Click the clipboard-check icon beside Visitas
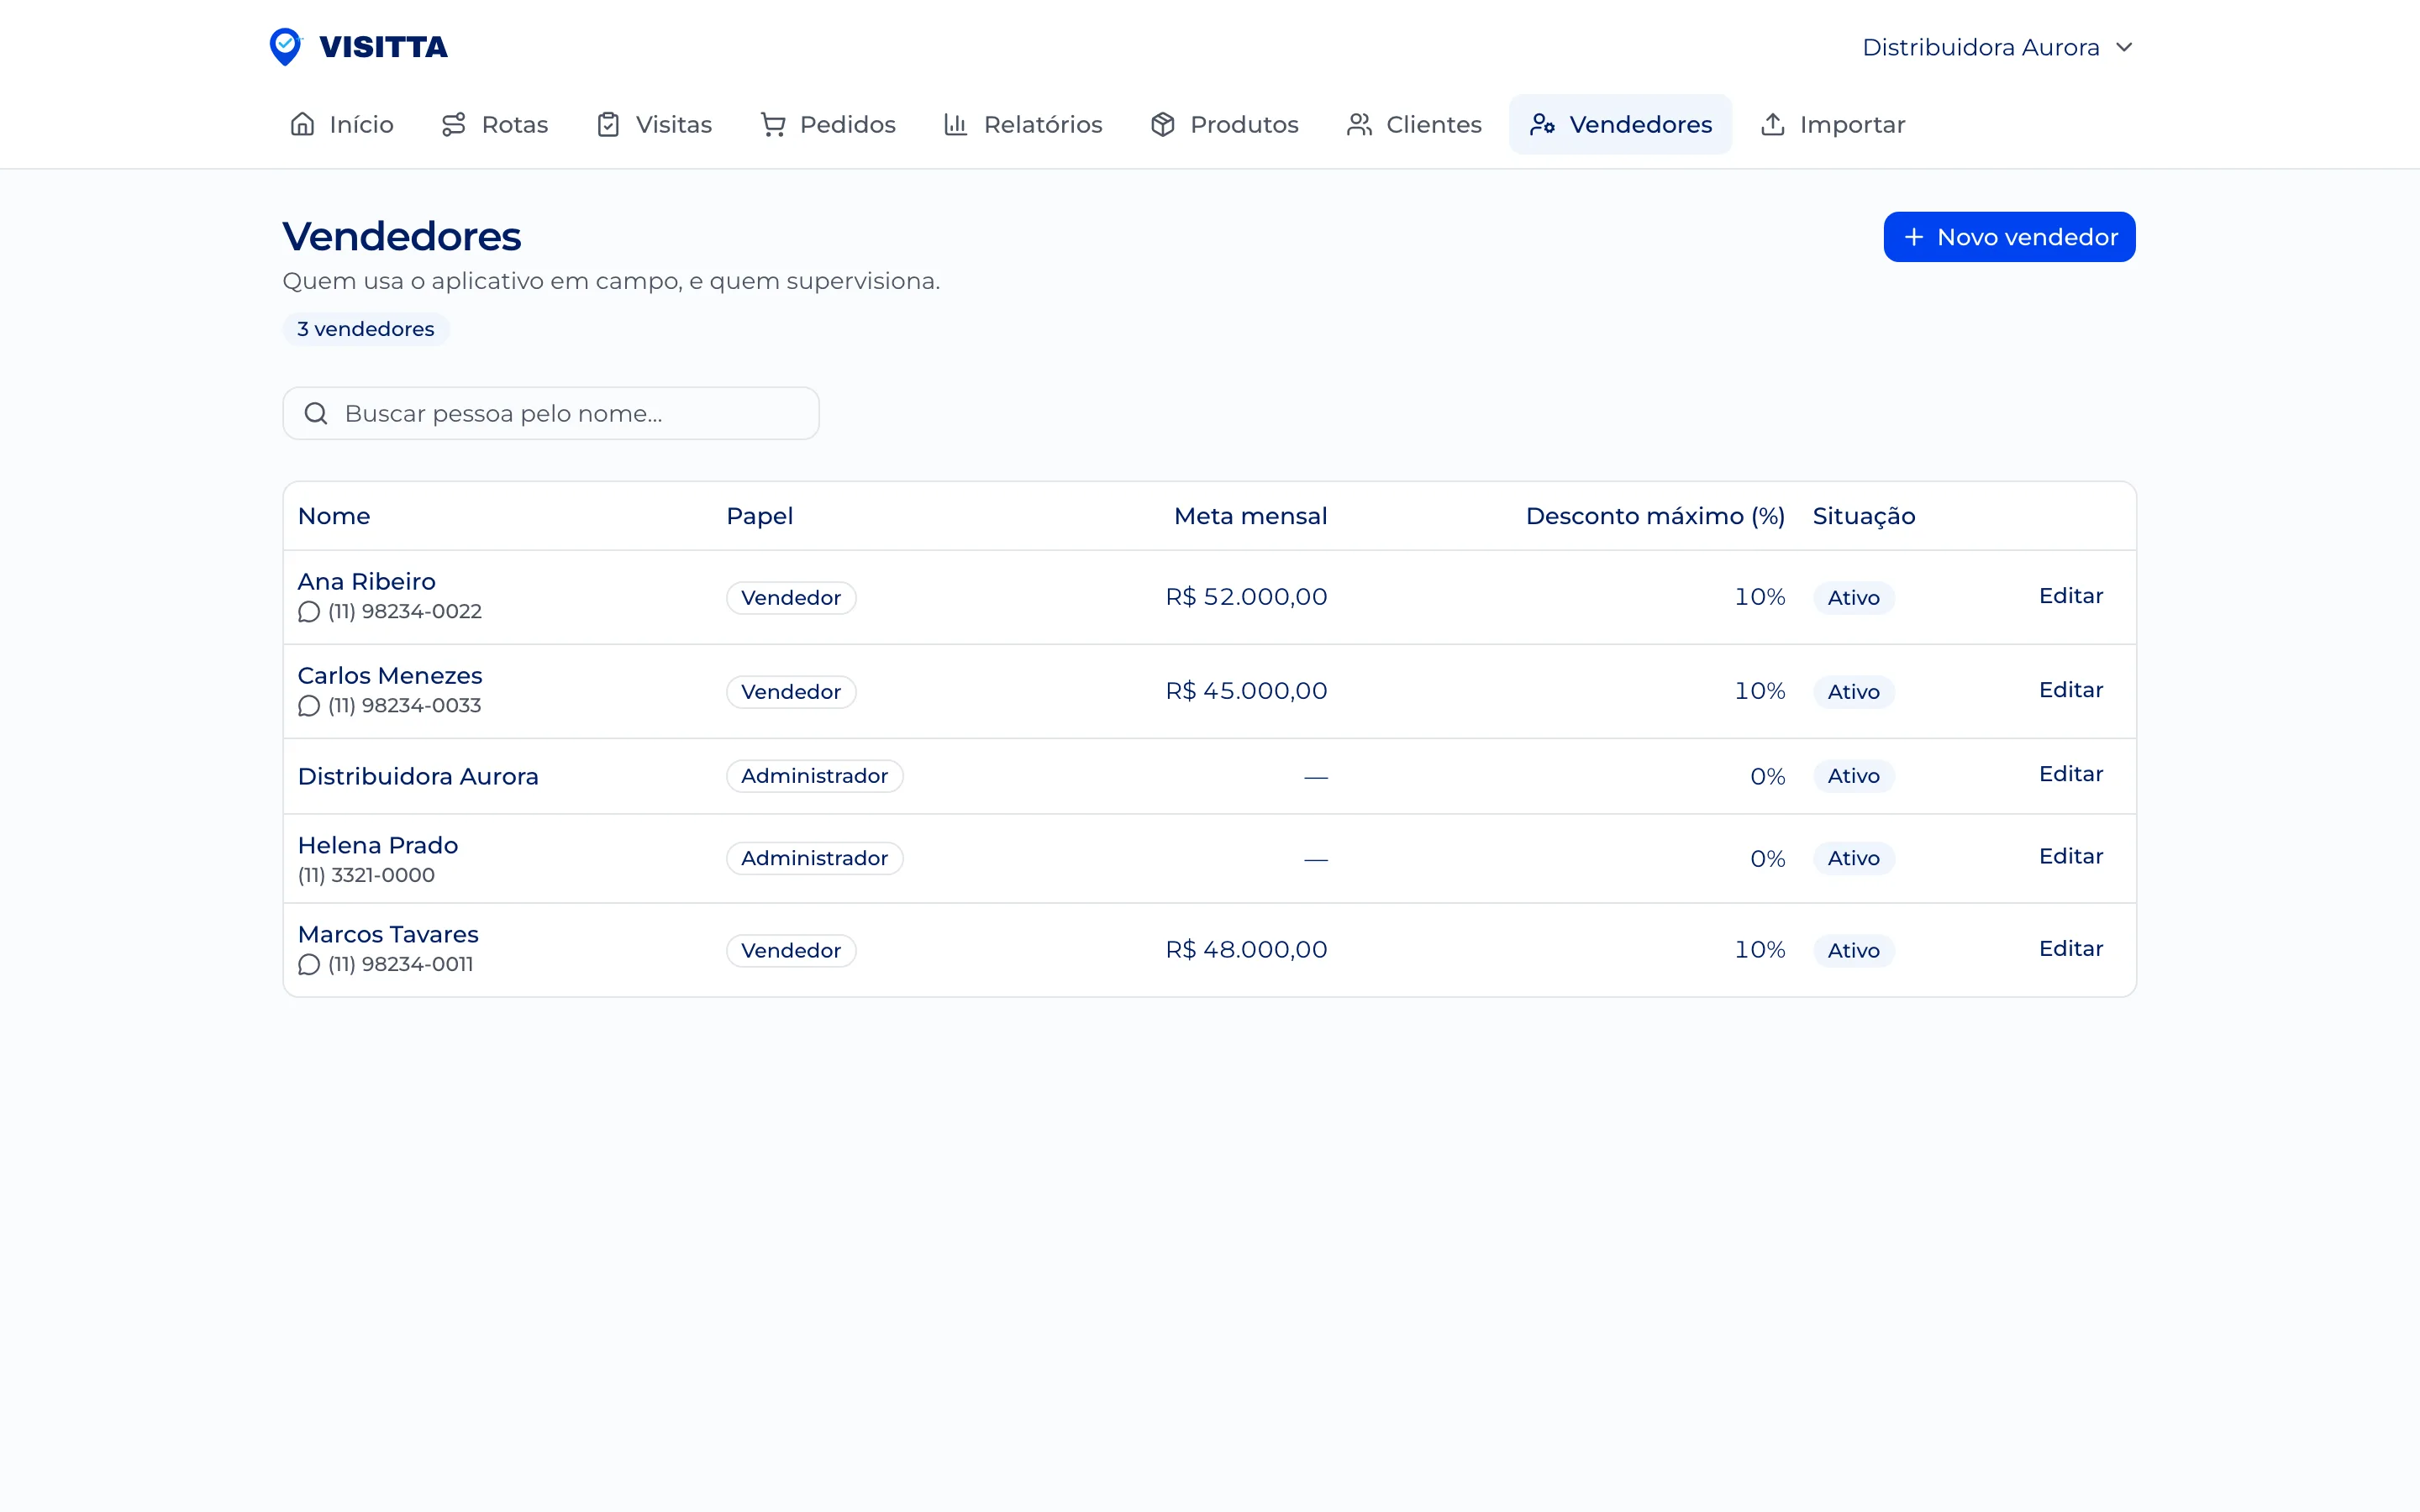 [608, 124]
